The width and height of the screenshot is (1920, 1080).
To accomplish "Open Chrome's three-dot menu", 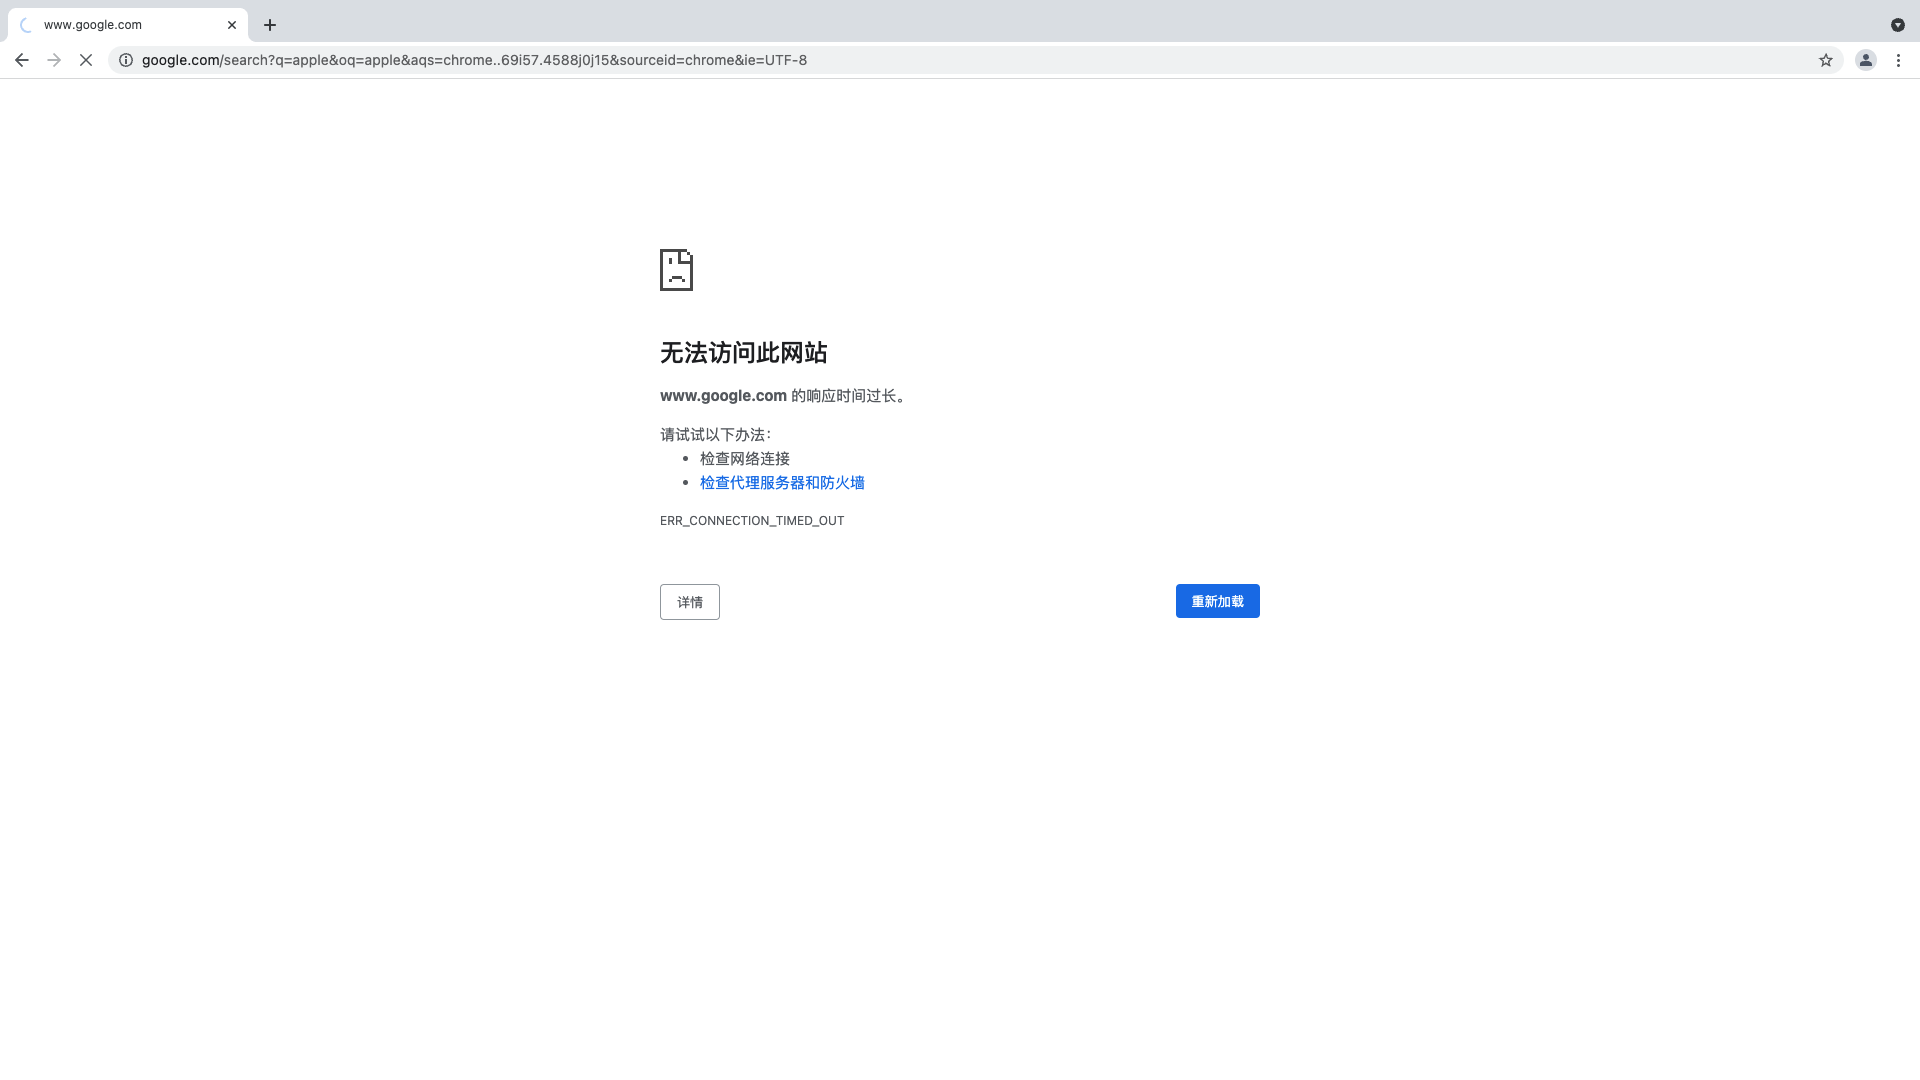I will pos(1898,60).
